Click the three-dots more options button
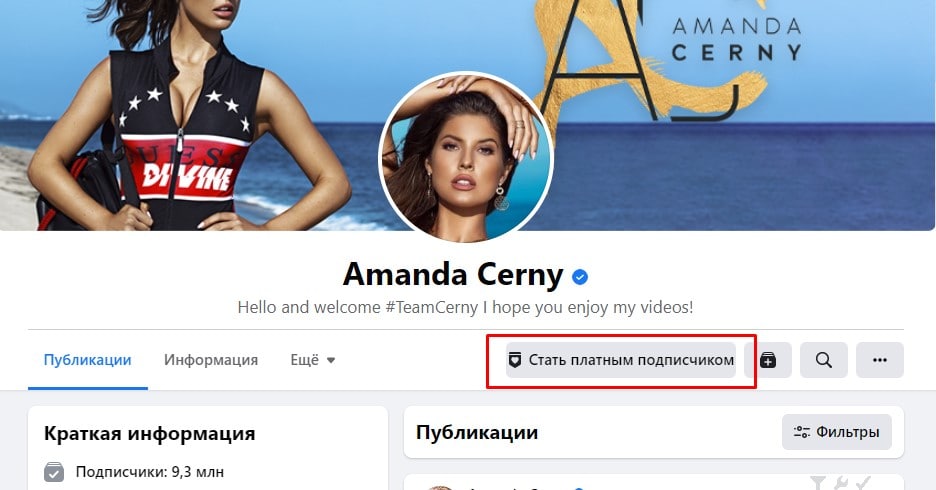Screen dimensions: 936x490 [x=880, y=360]
